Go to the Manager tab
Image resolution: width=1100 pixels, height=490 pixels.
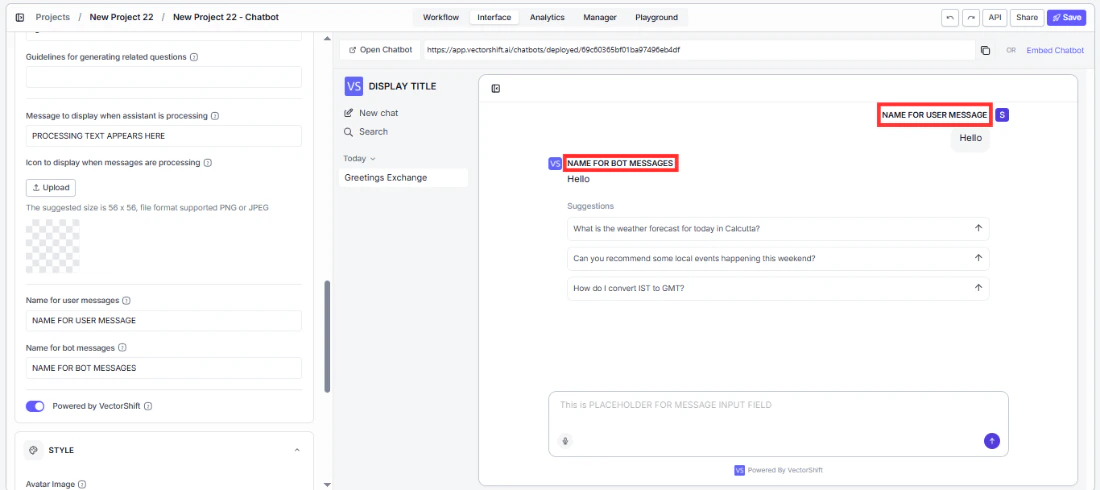[600, 18]
